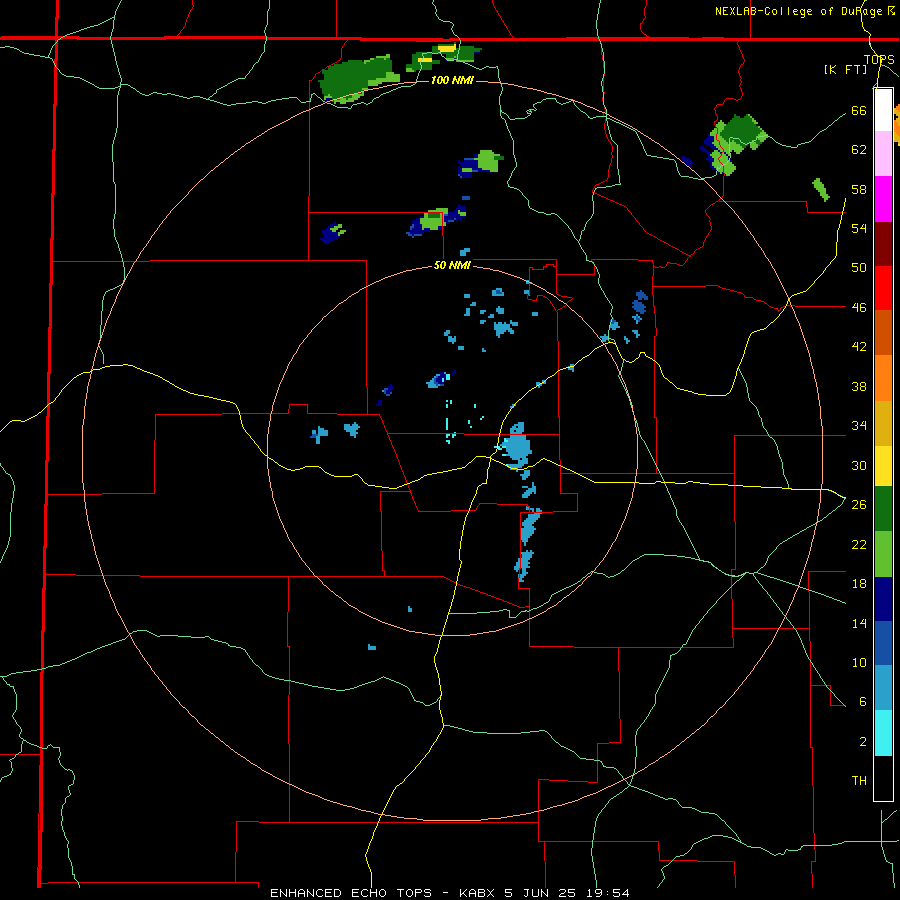Click the legend value '50'
Image resolution: width=900 pixels, height=900 pixels.
pos(859,268)
